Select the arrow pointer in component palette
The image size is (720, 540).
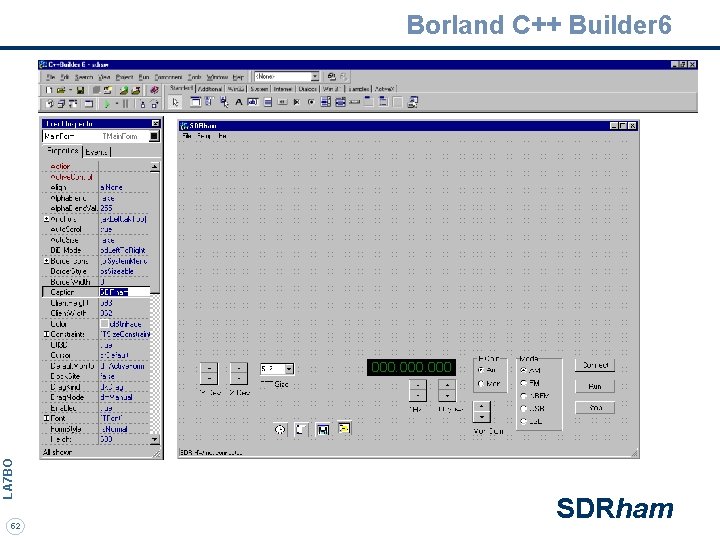[x=175, y=102]
